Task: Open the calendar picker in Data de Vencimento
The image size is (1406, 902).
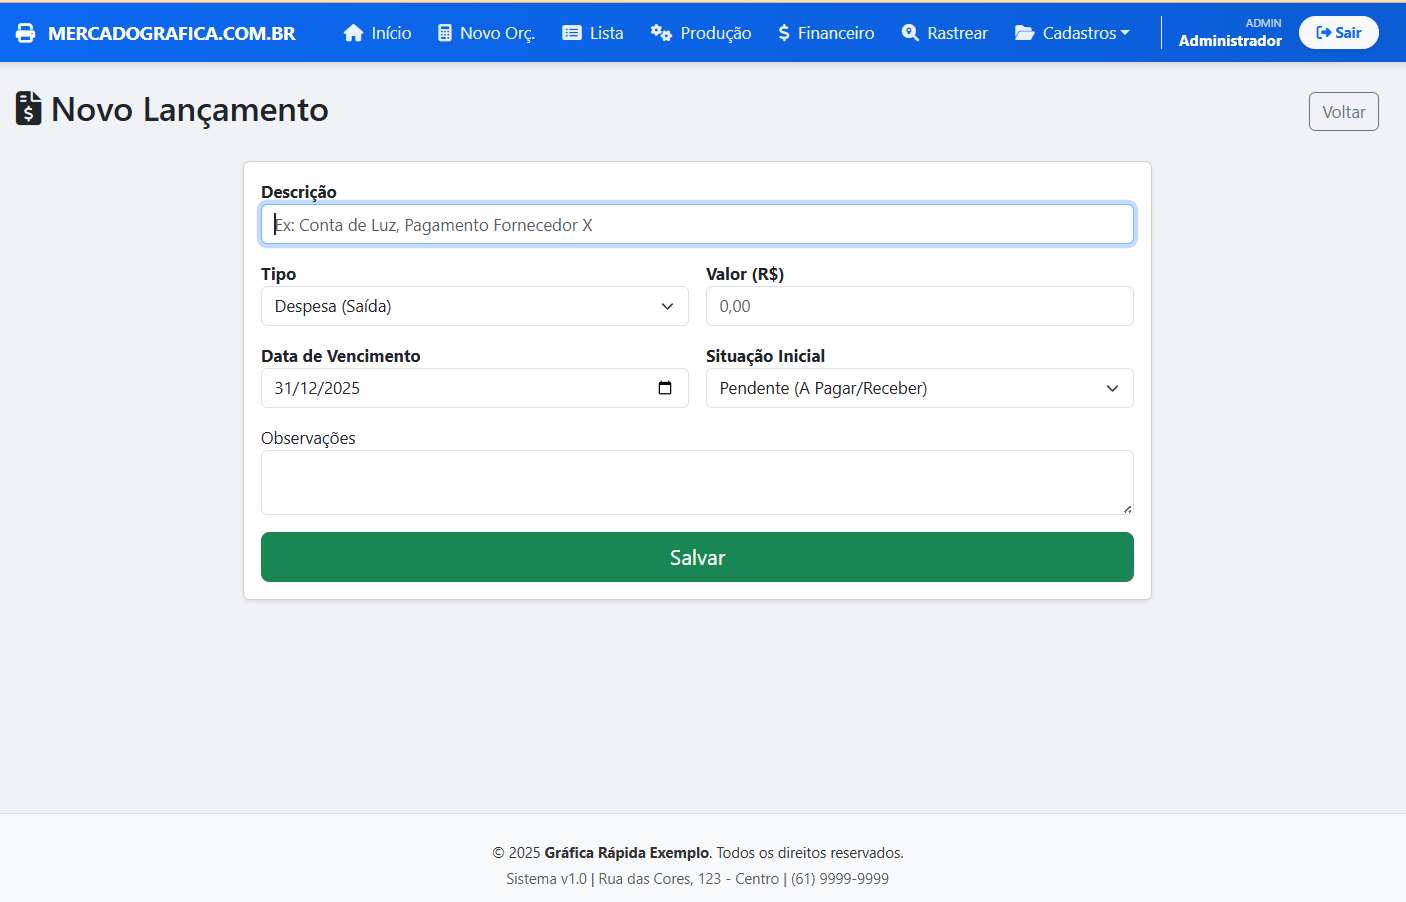Action: point(665,388)
